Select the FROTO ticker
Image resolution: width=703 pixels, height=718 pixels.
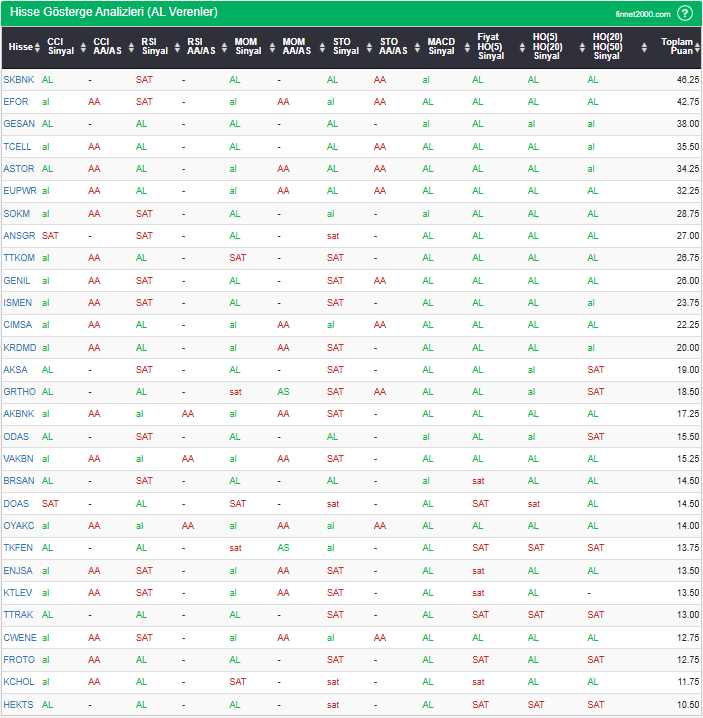click(18, 659)
